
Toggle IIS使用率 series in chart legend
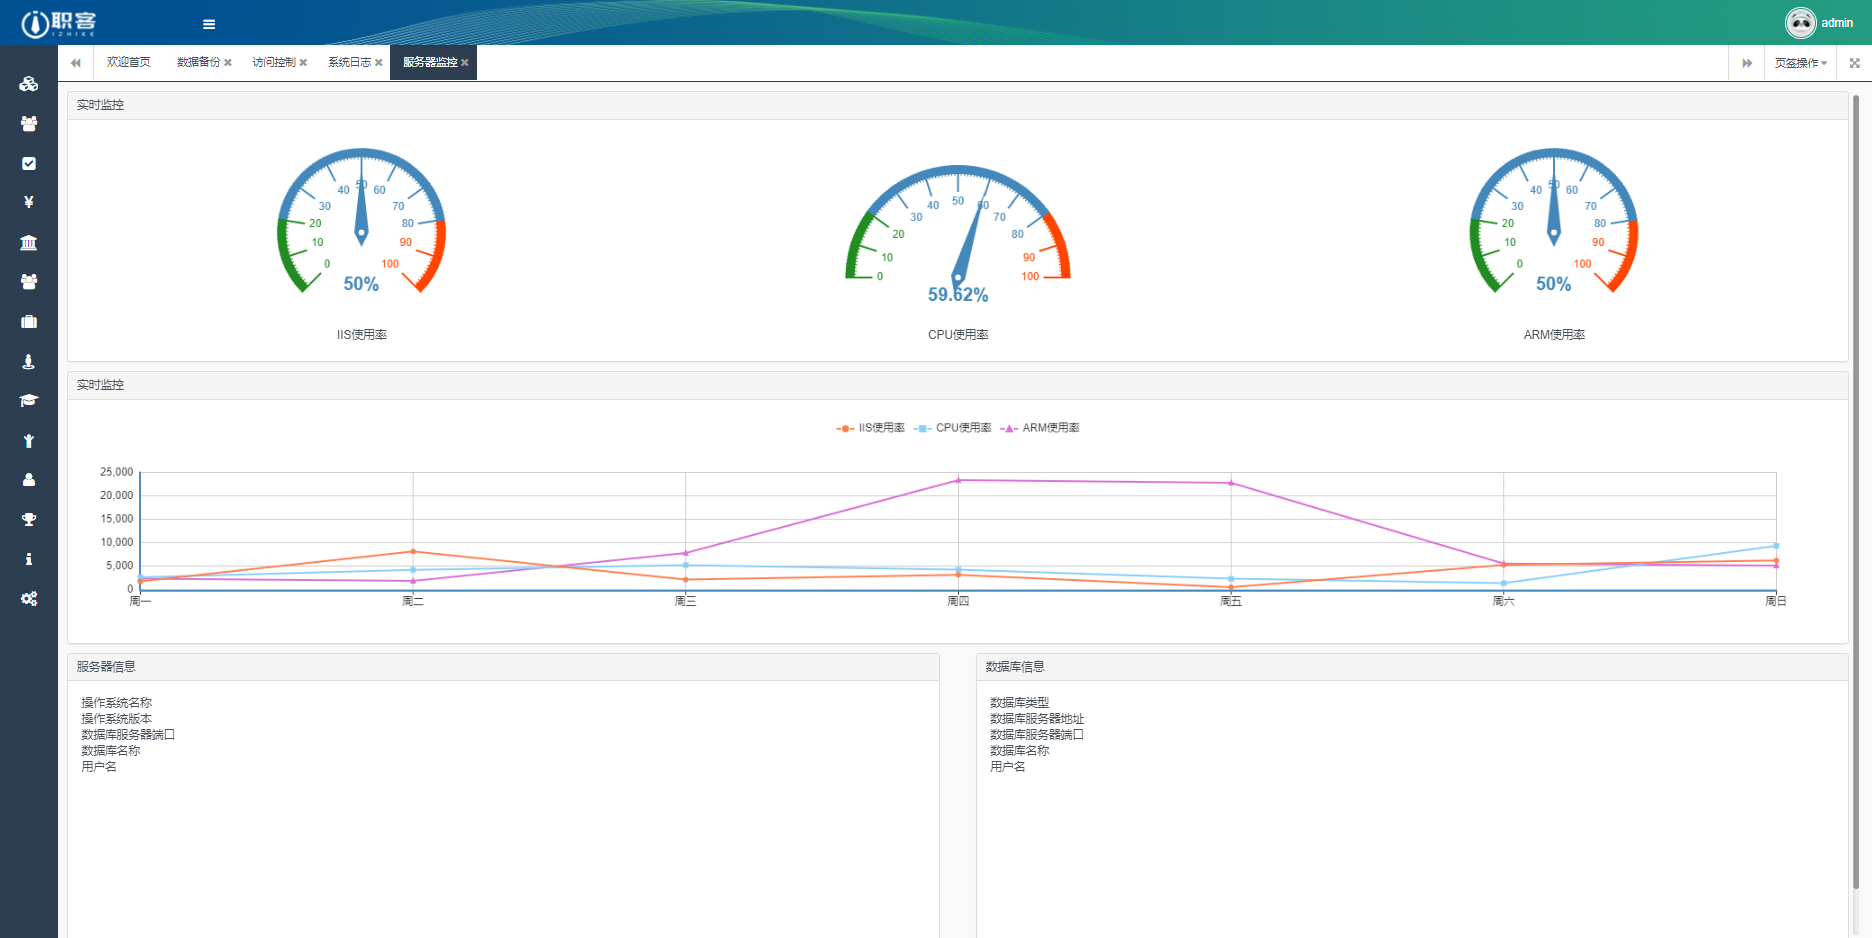[871, 428]
